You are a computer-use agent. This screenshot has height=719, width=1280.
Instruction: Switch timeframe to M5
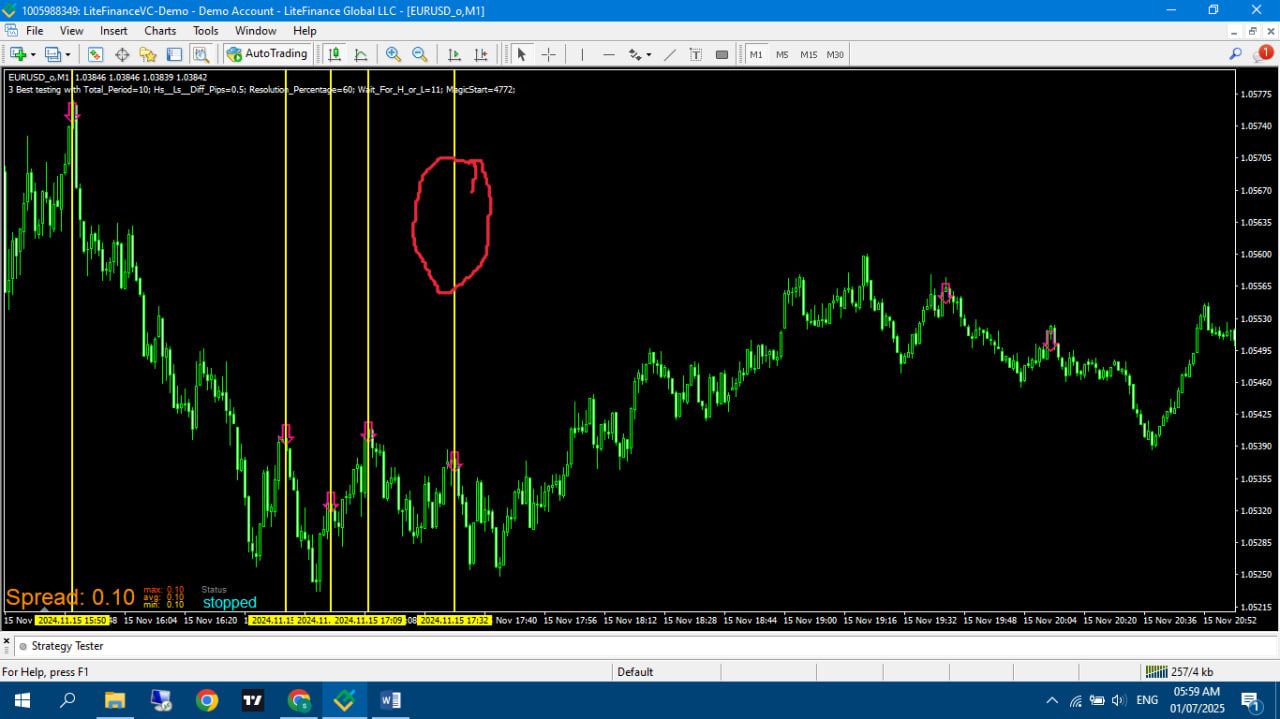[782, 54]
